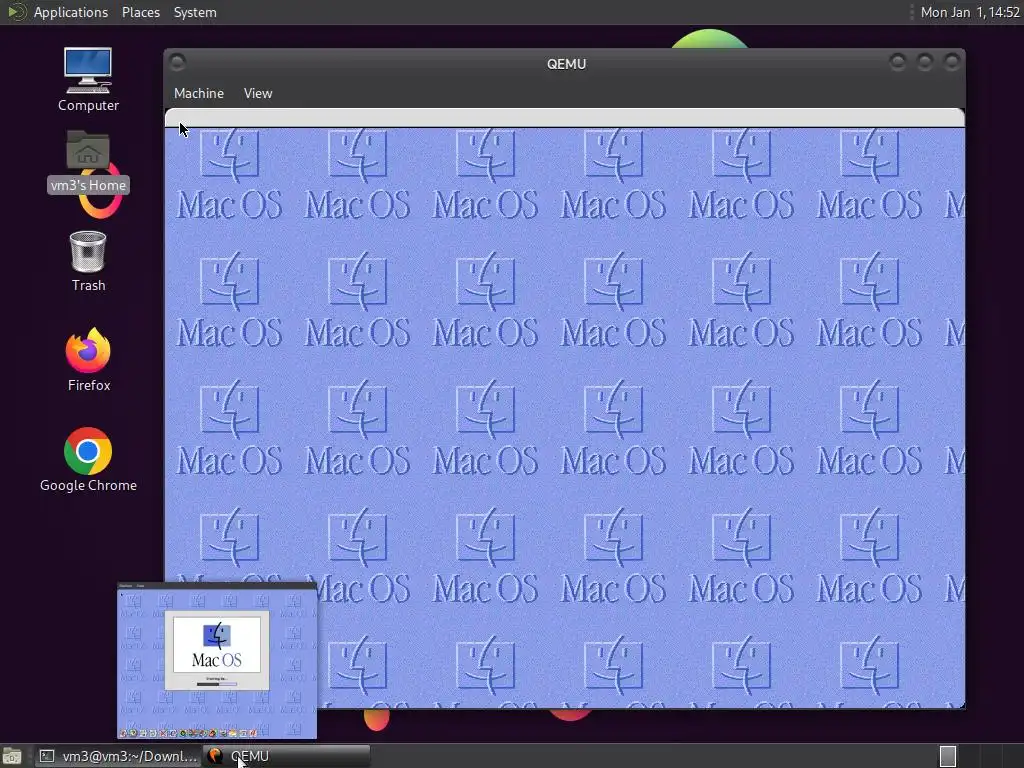Open vm3's Home folder icon

(x=88, y=162)
